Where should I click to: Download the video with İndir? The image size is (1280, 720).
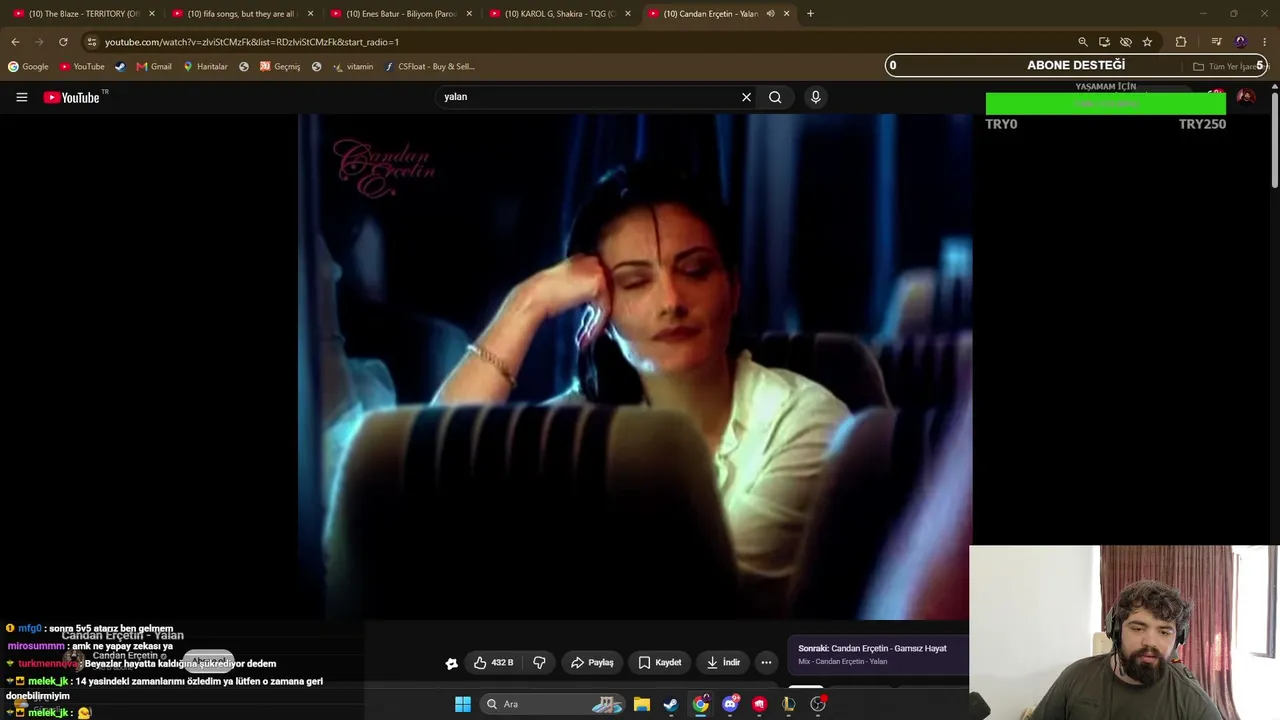click(723, 662)
